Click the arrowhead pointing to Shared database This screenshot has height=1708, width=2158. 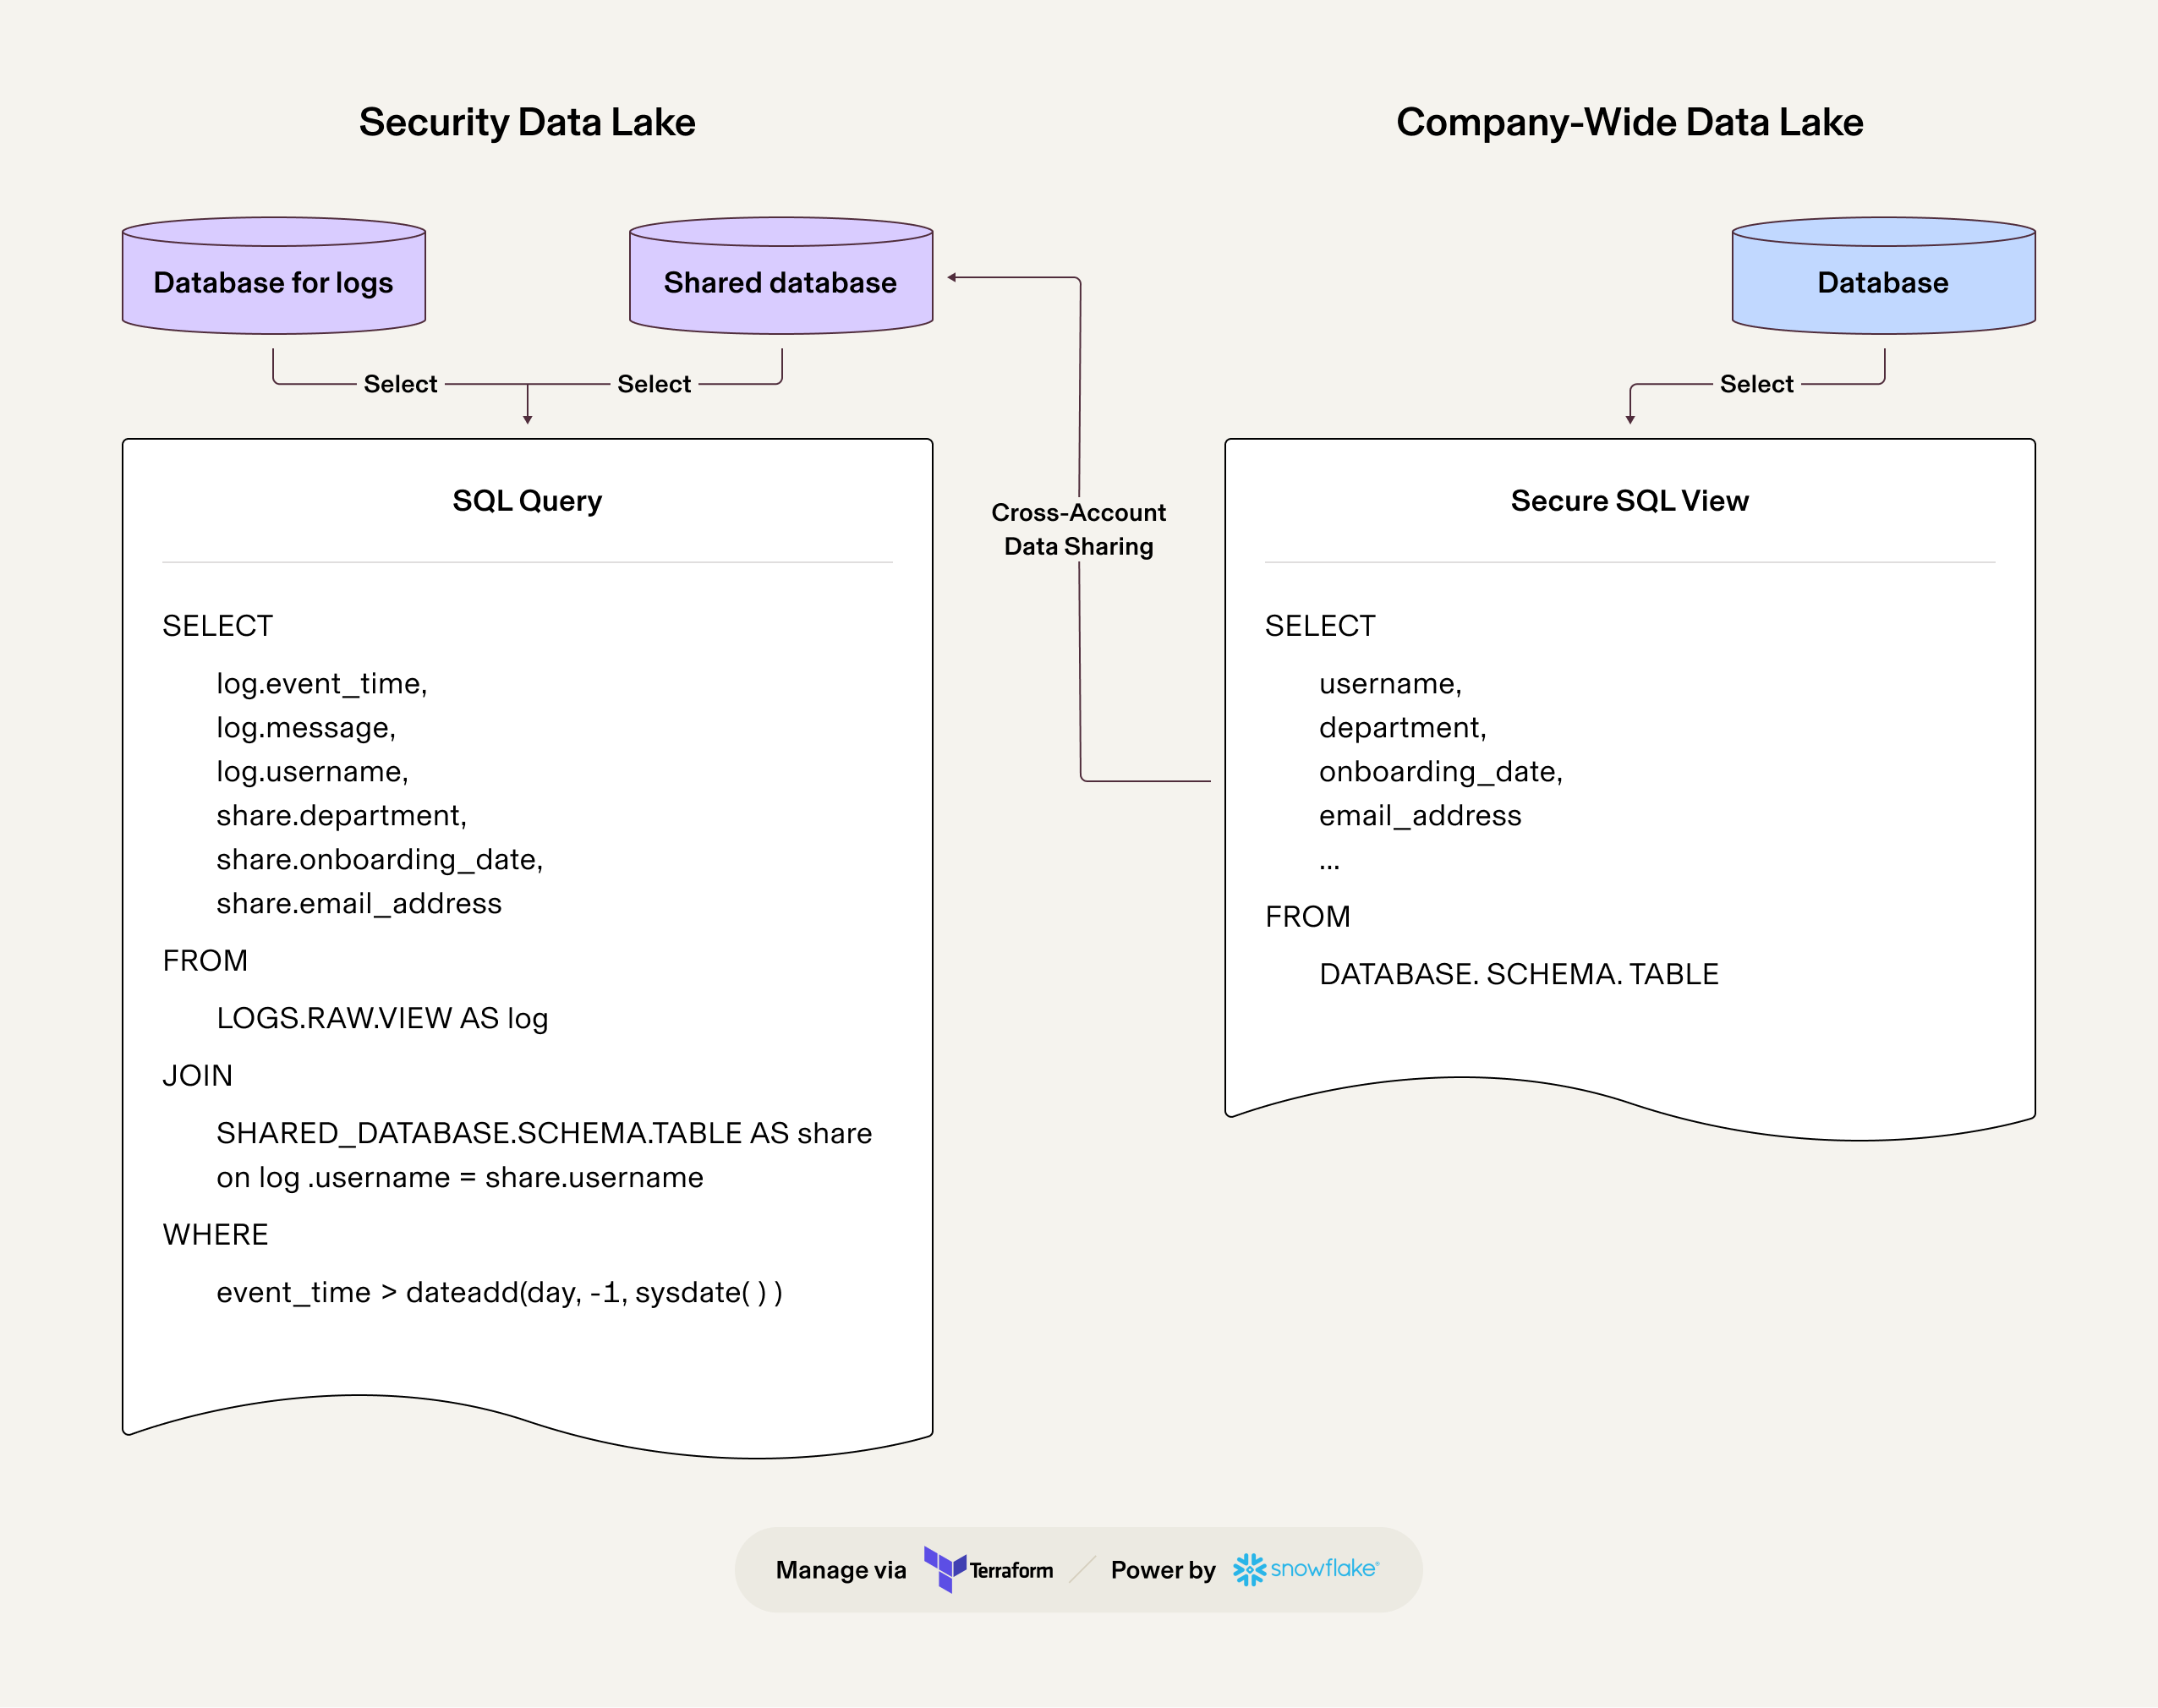(952, 277)
